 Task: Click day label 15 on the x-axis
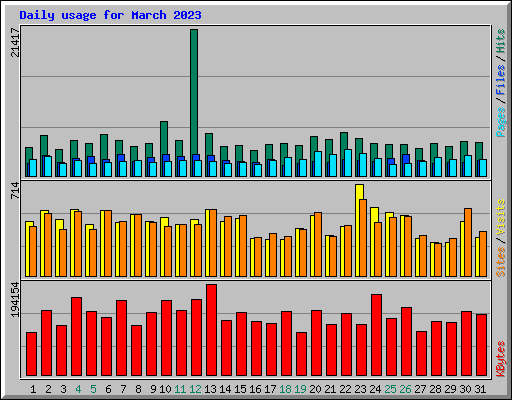[240, 389]
